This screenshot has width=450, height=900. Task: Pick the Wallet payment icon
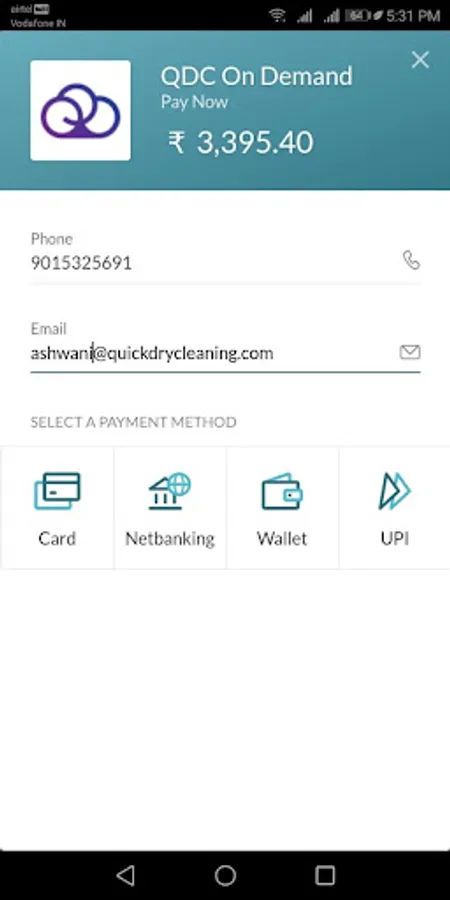coord(282,491)
